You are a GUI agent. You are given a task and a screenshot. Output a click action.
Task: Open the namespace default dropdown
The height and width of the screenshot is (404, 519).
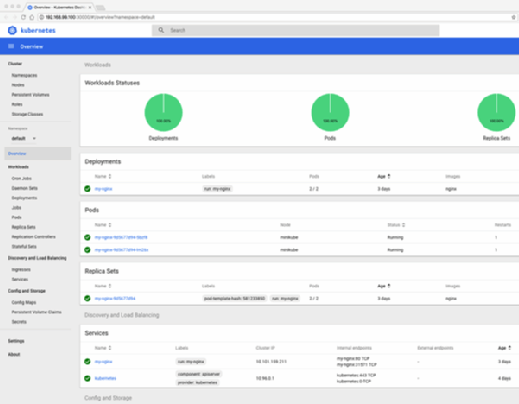click(x=23, y=138)
